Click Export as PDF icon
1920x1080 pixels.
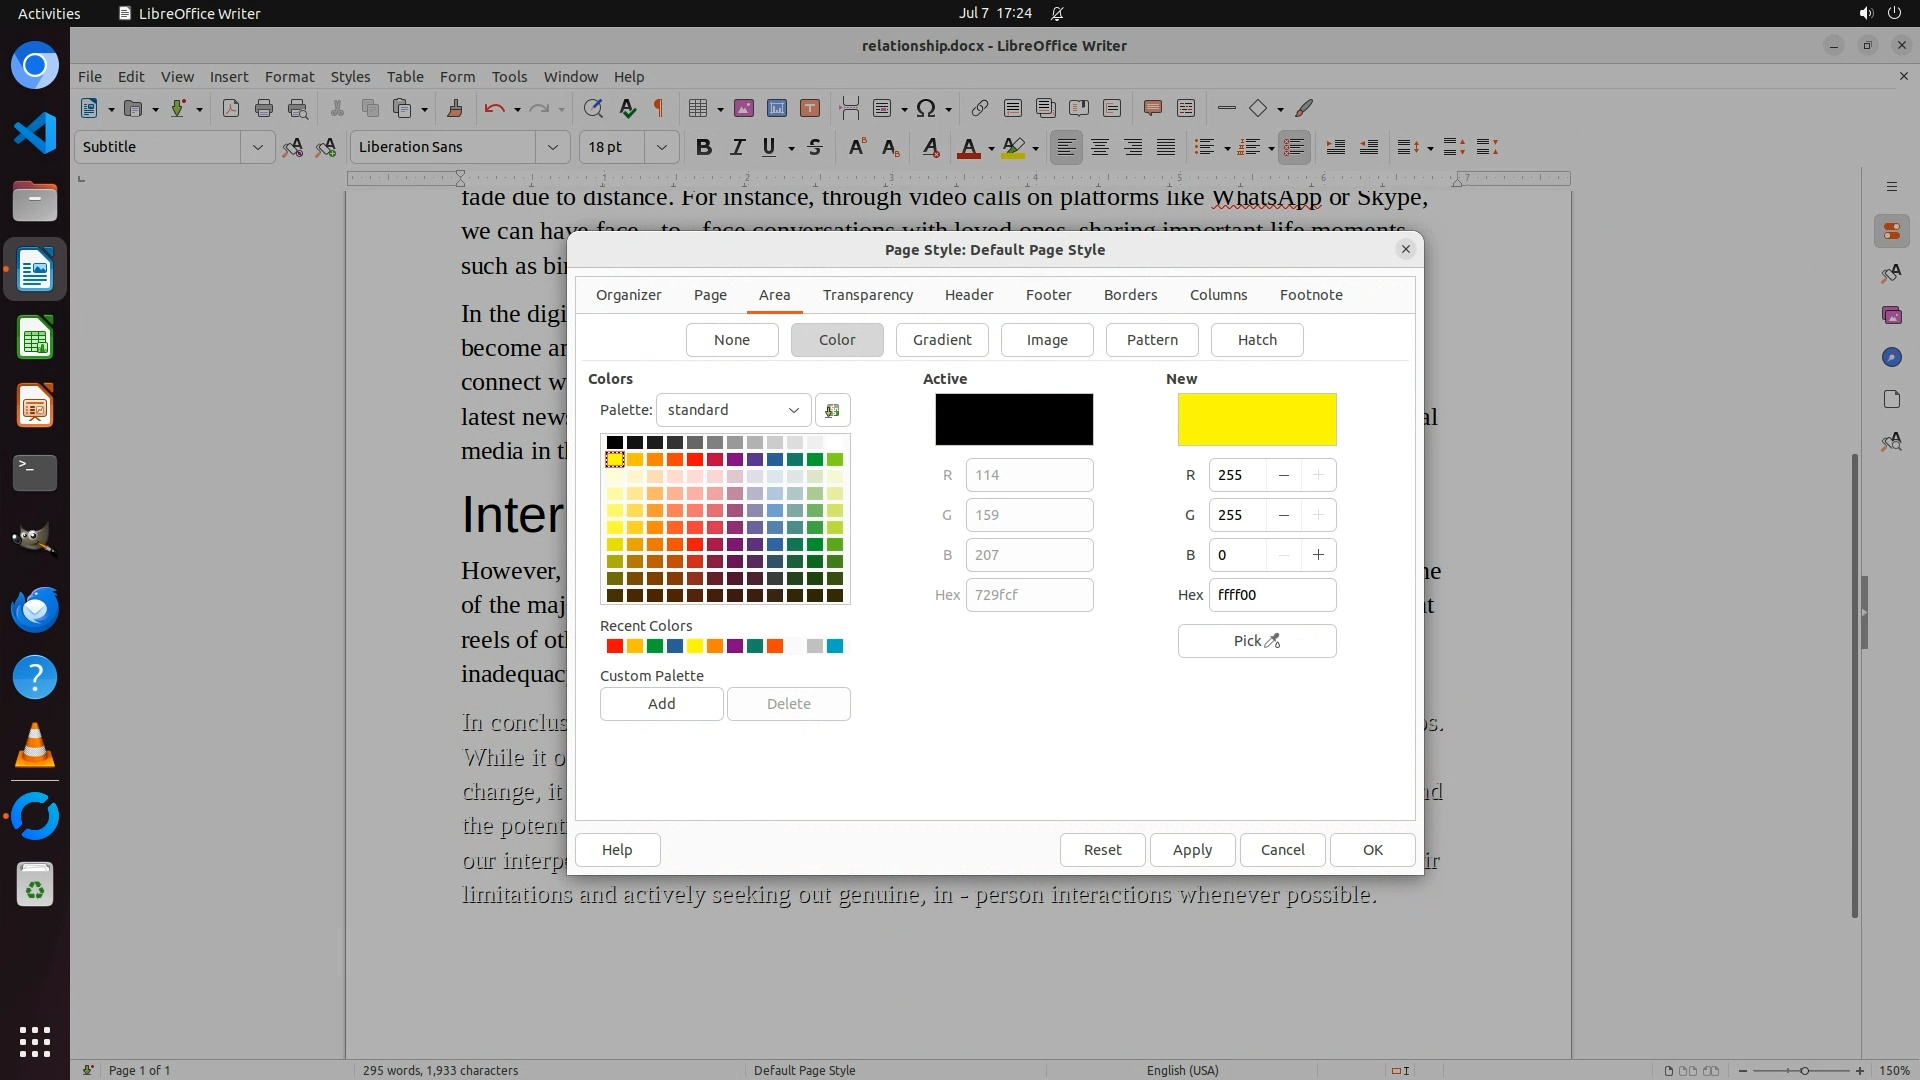pyautogui.click(x=231, y=108)
